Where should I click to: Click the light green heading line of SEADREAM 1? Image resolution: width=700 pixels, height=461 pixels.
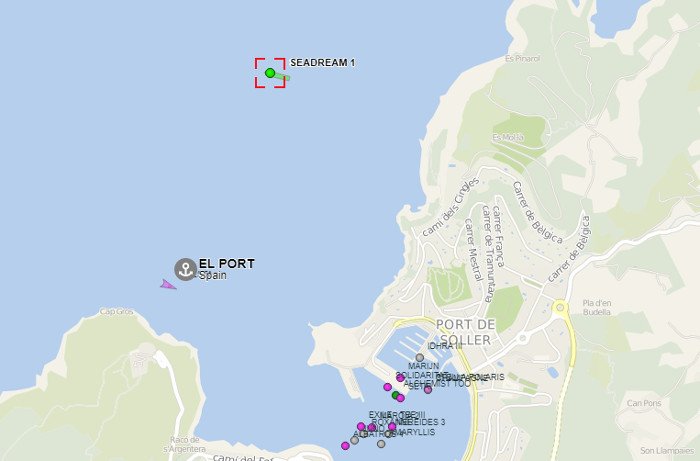point(281,76)
